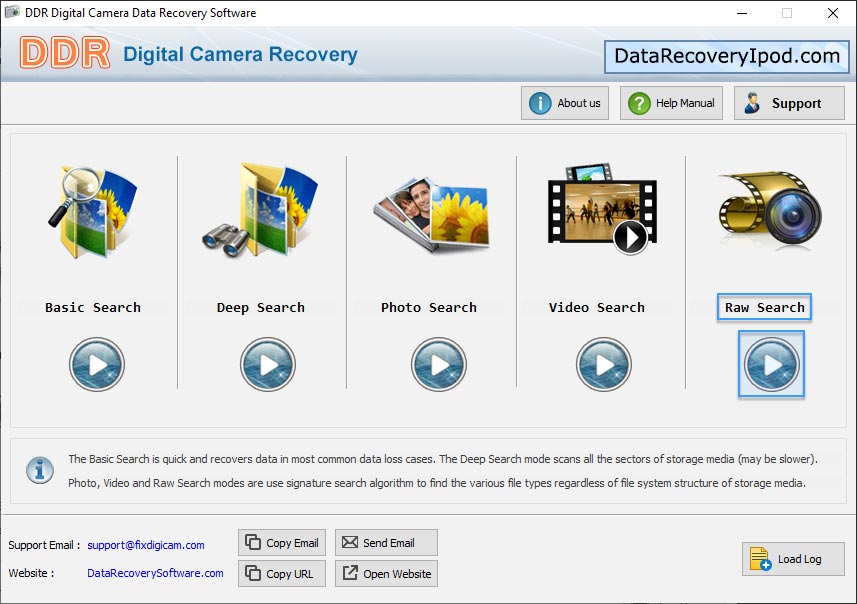The width and height of the screenshot is (857, 604).
Task: Select the Raw Search label
Action: (764, 307)
